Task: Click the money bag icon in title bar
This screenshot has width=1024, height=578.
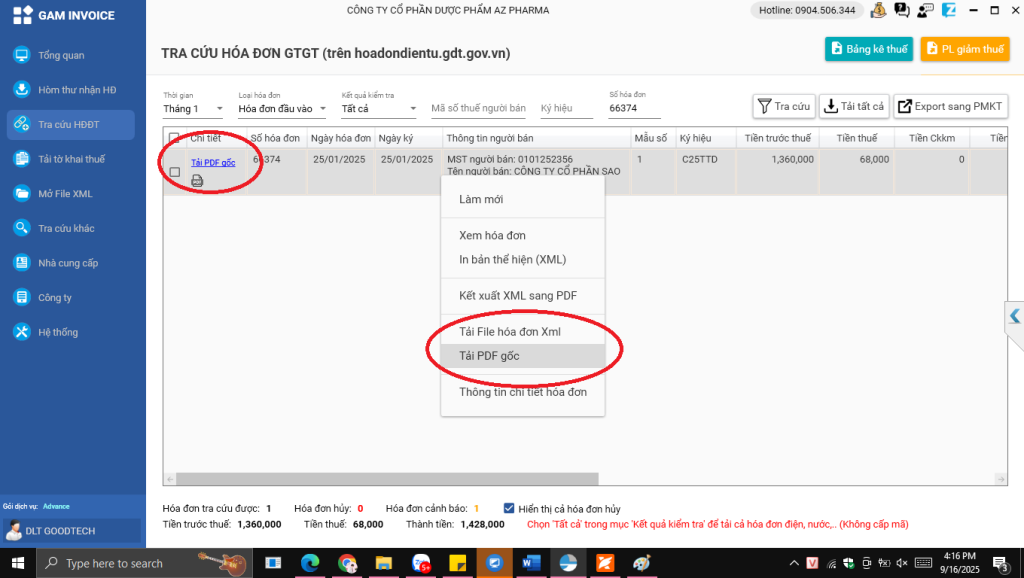Action: click(878, 10)
